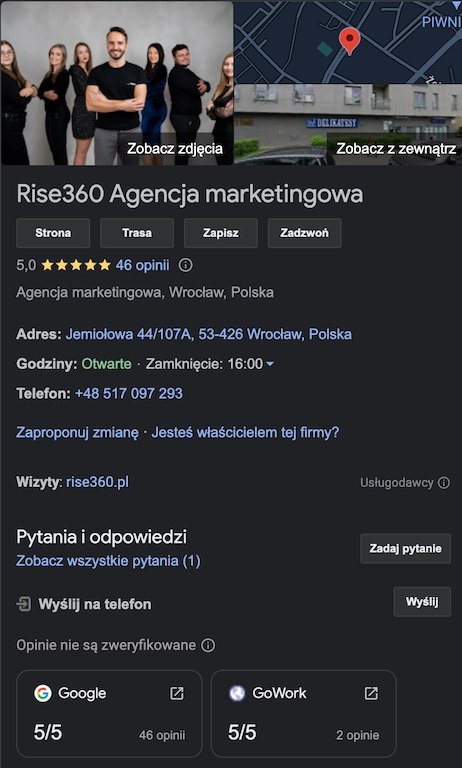Save the place with Zapisz button
The image size is (462, 768).
220,233
